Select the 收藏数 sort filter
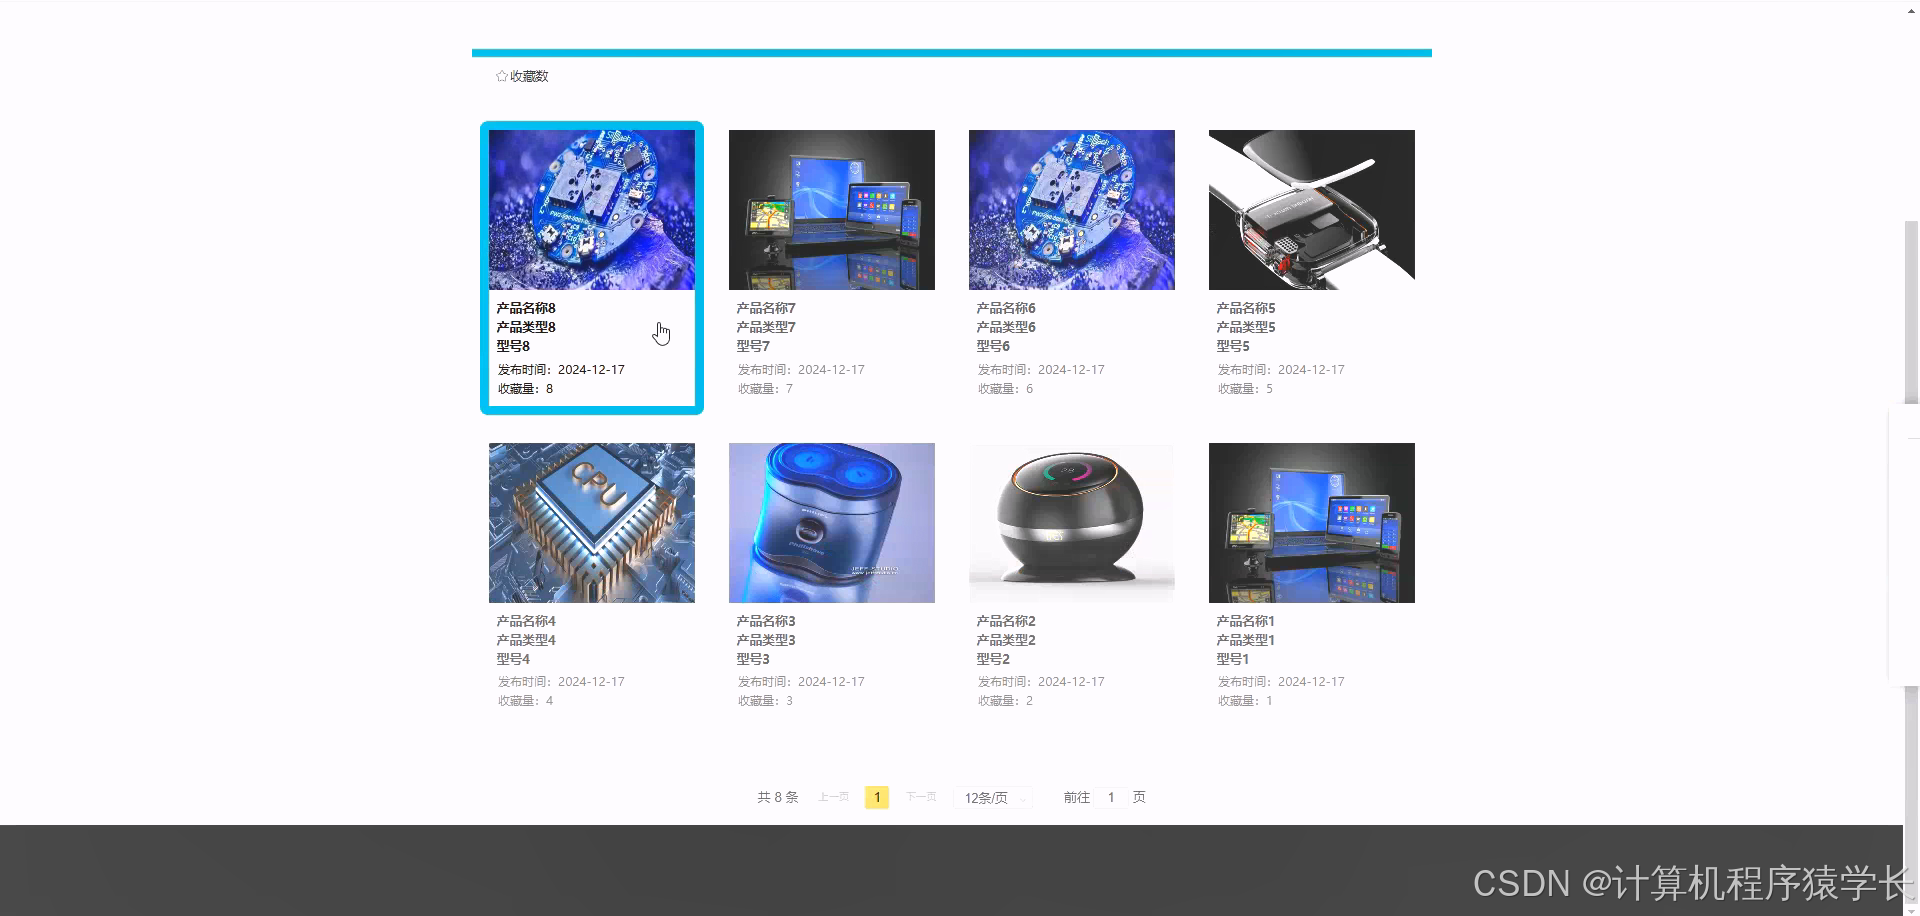This screenshot has width=1920, height=916. 528,75
